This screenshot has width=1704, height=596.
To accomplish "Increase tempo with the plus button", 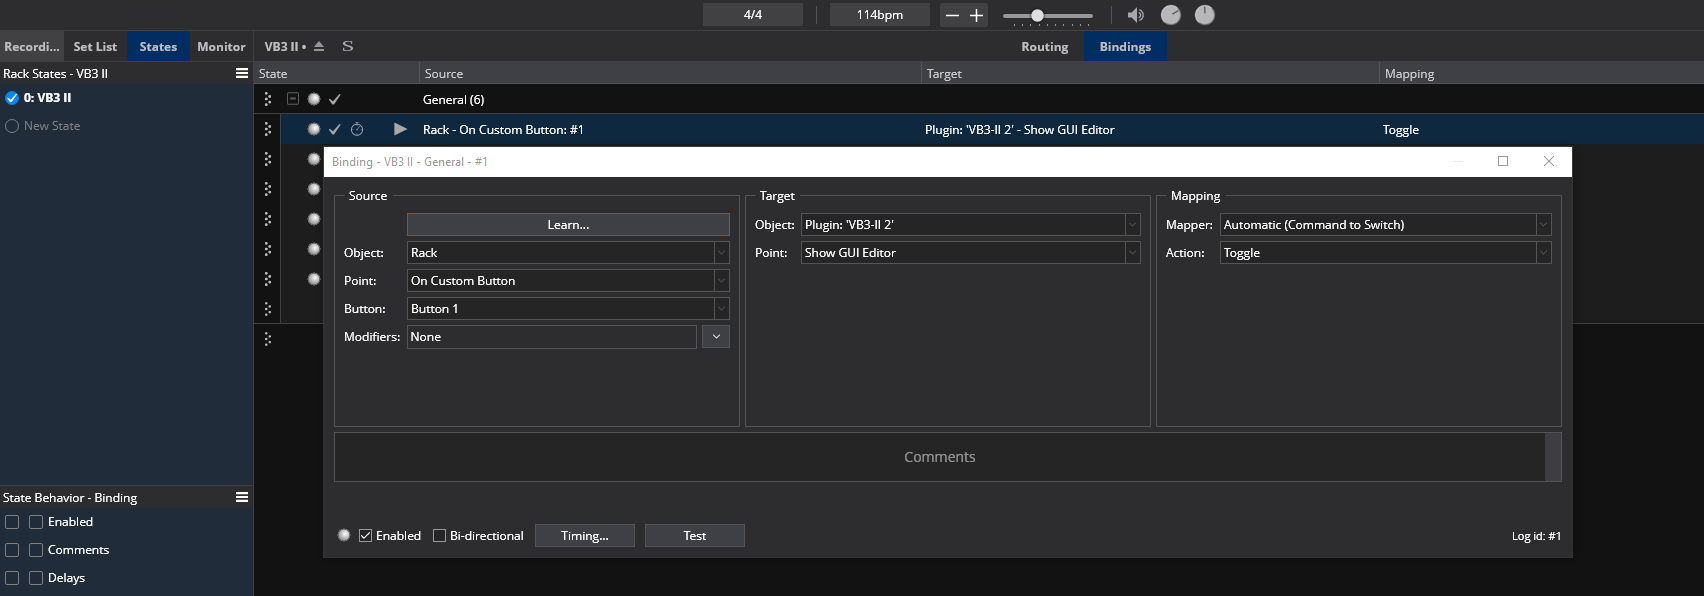I will click(x=977, y=15).
